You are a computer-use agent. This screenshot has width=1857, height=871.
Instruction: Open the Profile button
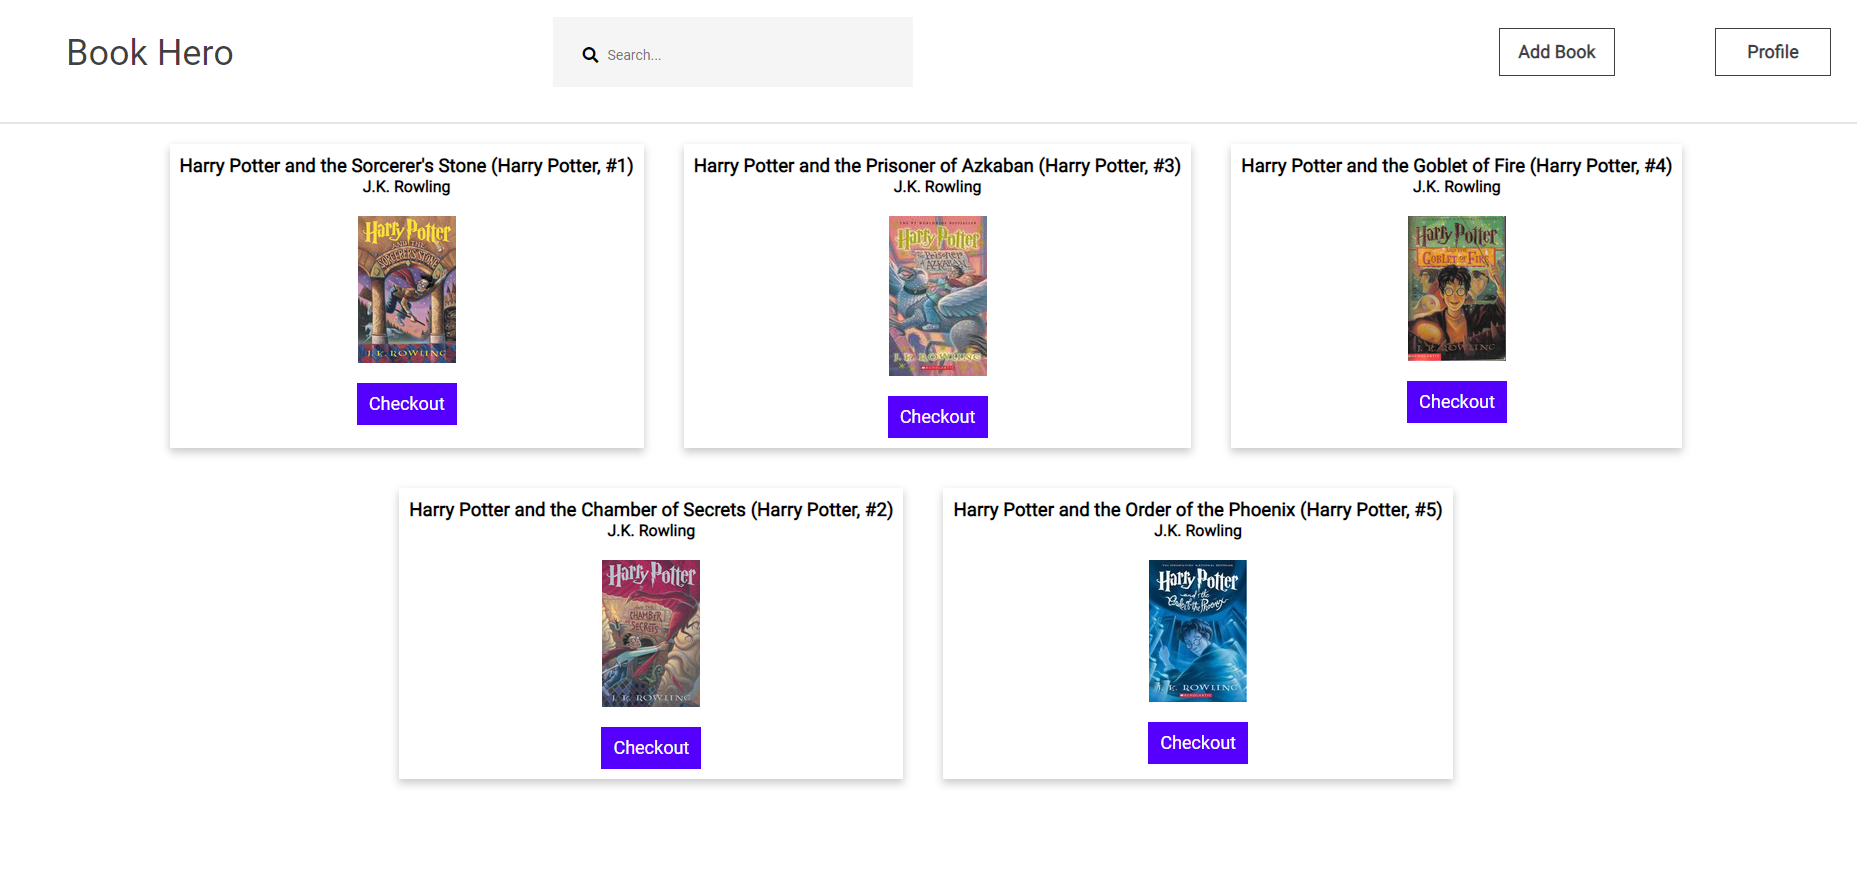pyautogui.click(x=1772, y=52)
